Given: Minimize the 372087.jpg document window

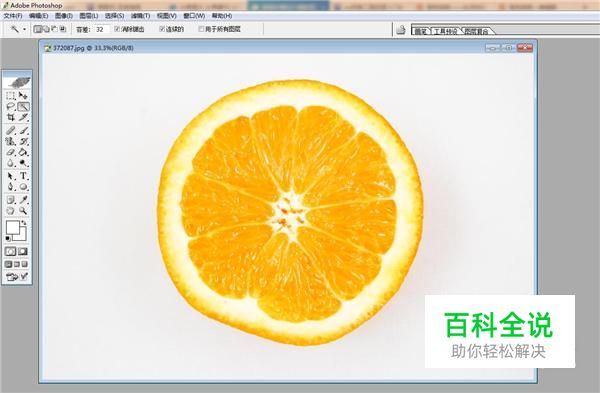Looking at the screenshot, I should tap(492, 48).
